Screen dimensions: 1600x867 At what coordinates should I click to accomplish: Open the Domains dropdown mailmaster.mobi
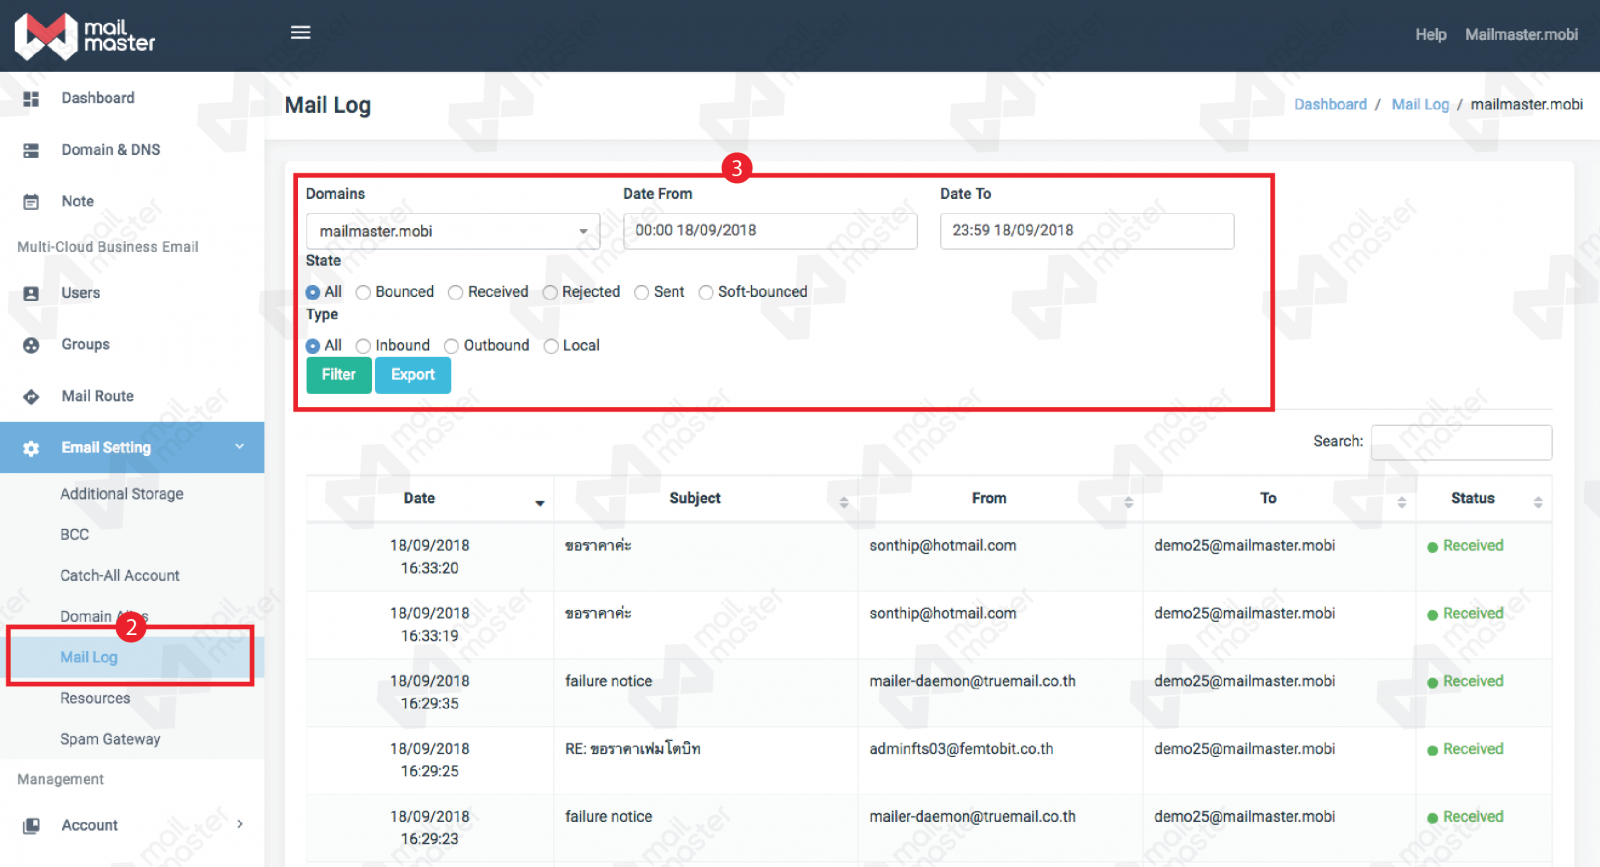tap(453, 231)
